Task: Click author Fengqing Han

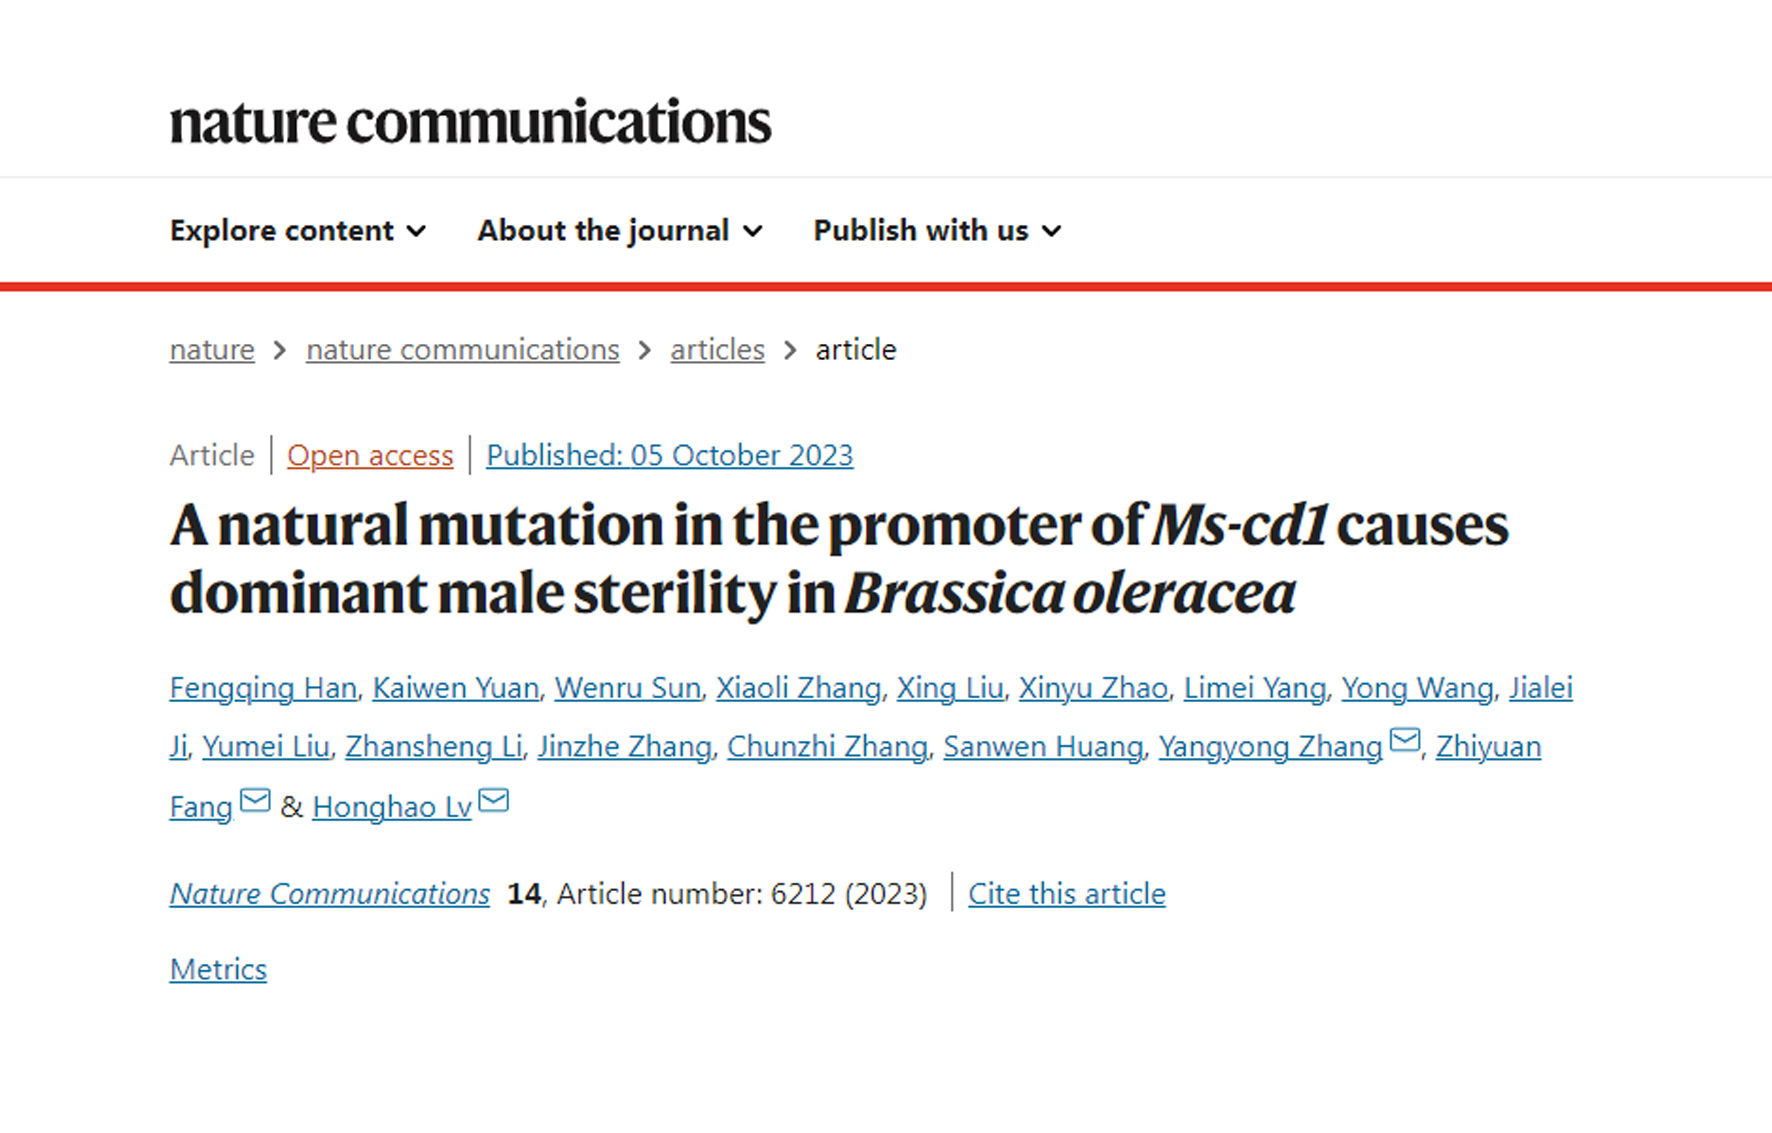Action: click(x=262, y=688)
